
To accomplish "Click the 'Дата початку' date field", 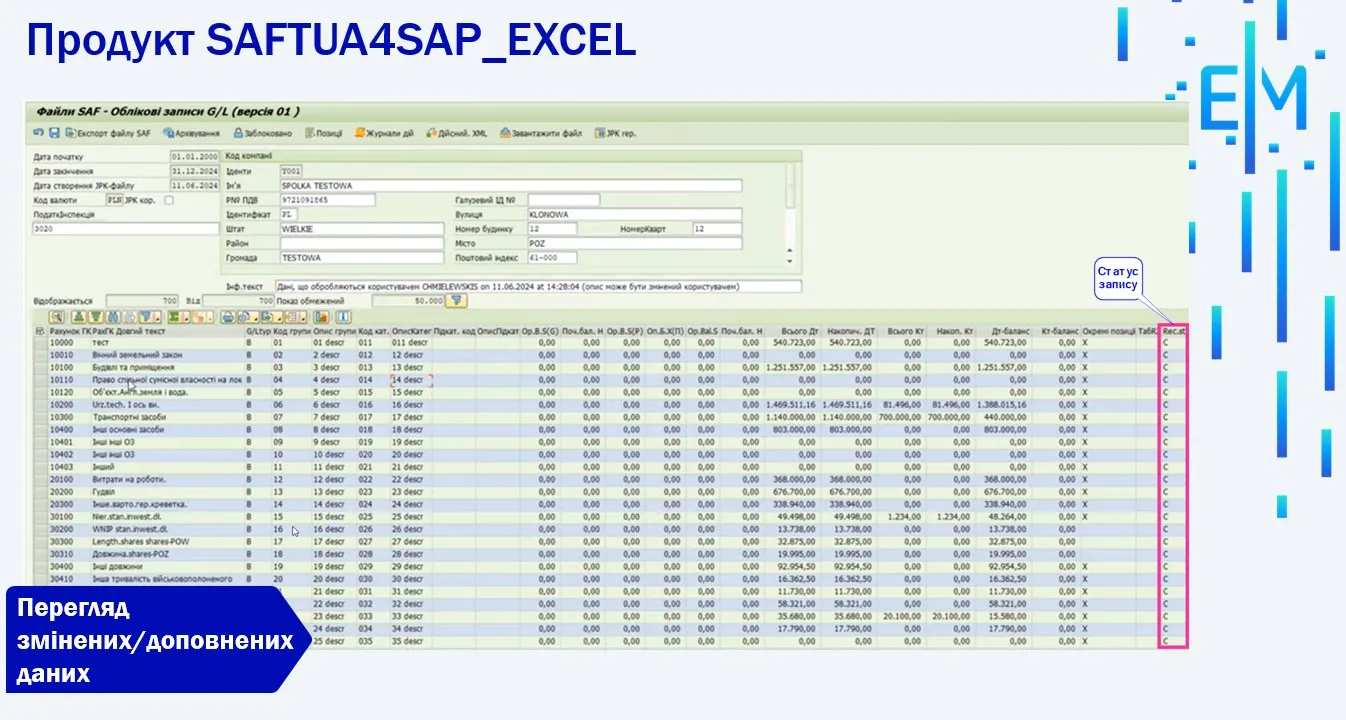I will [194, 157].
